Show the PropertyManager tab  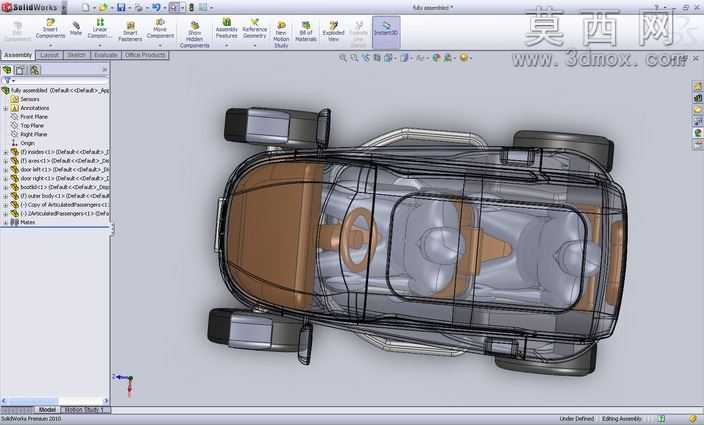tap(21, 70)
